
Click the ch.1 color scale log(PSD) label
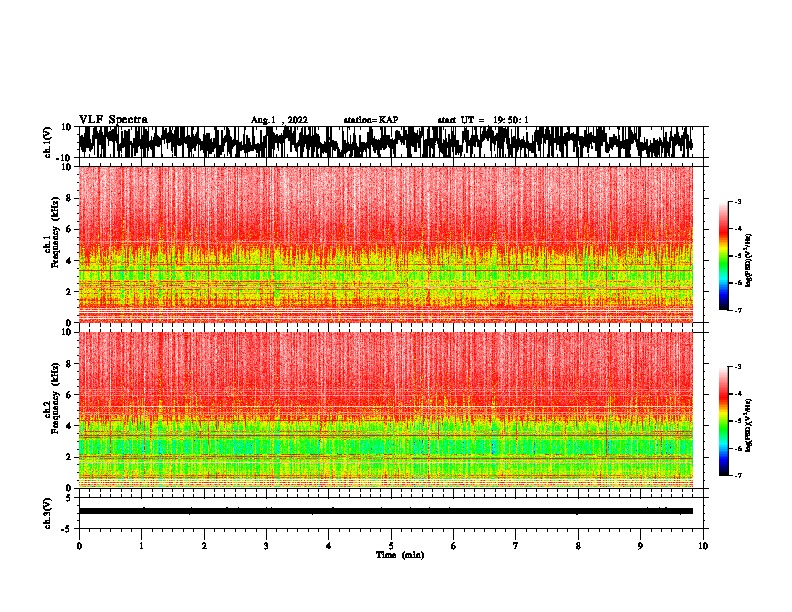pyautogui.click(x=749, y=260)
